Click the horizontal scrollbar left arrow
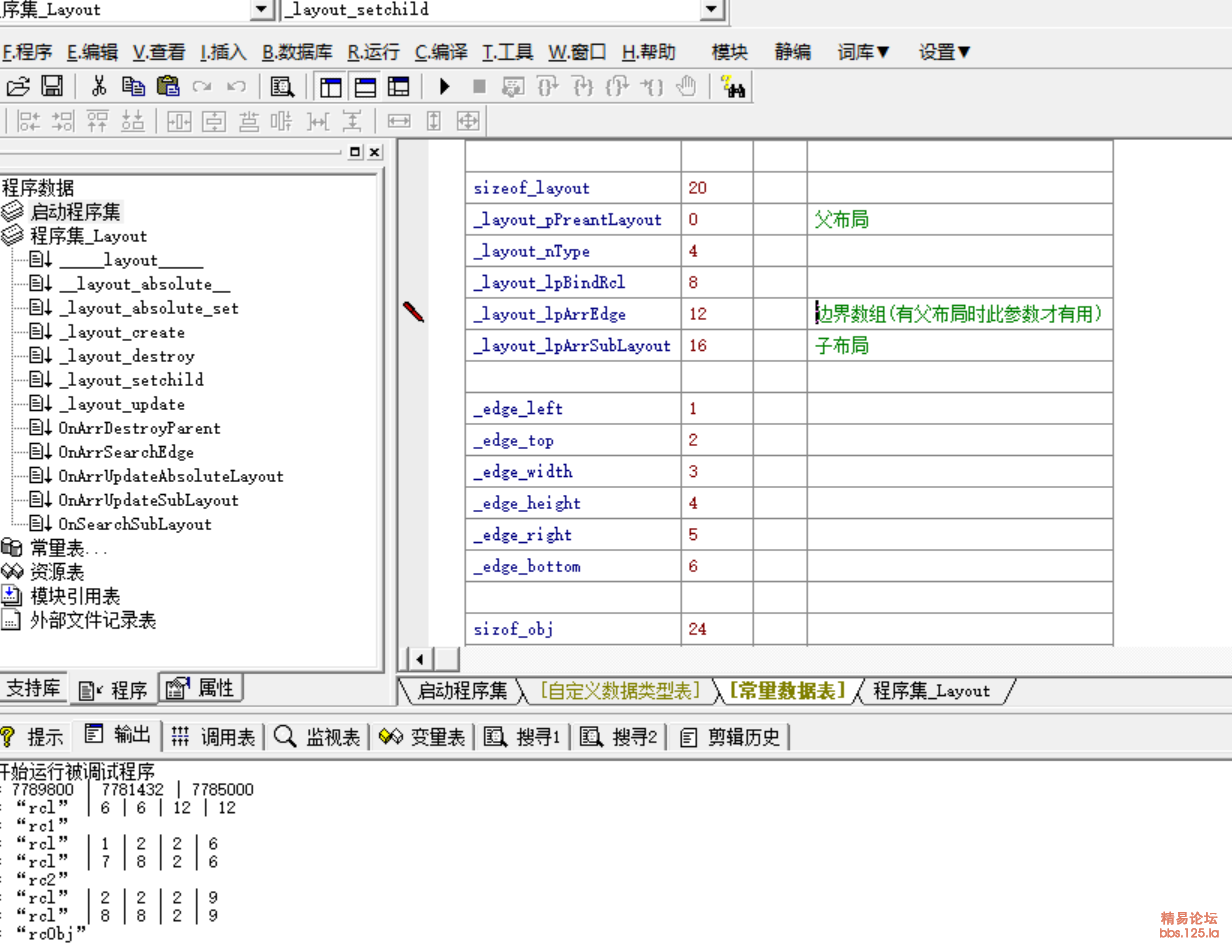 [x=420, y=659]
